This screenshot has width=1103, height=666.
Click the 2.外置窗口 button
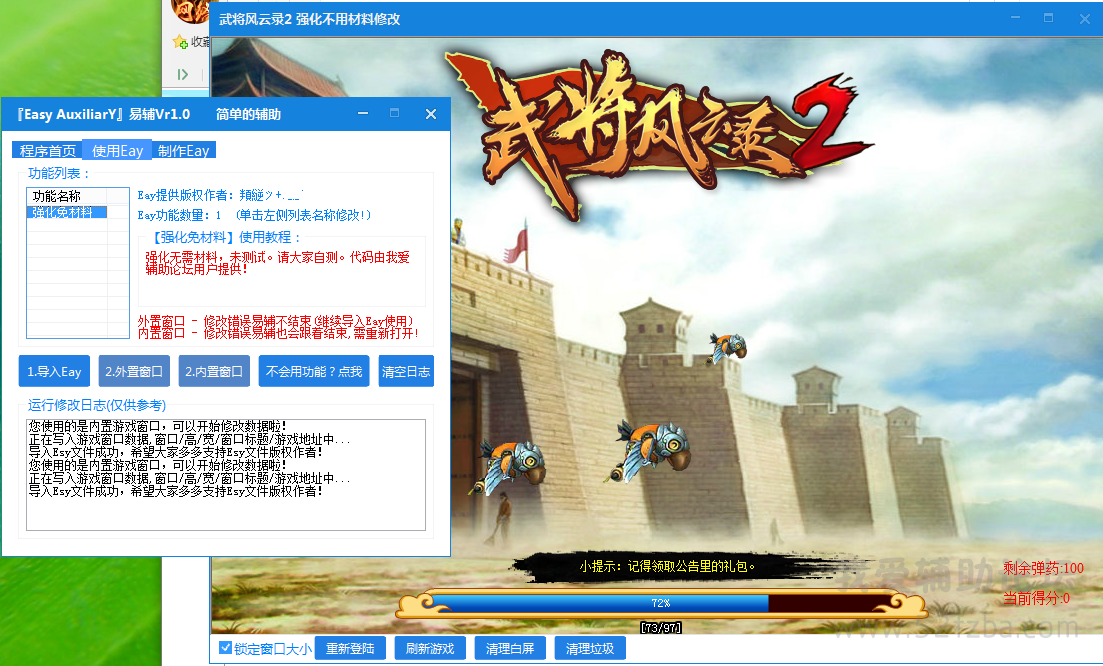point(134,371)
